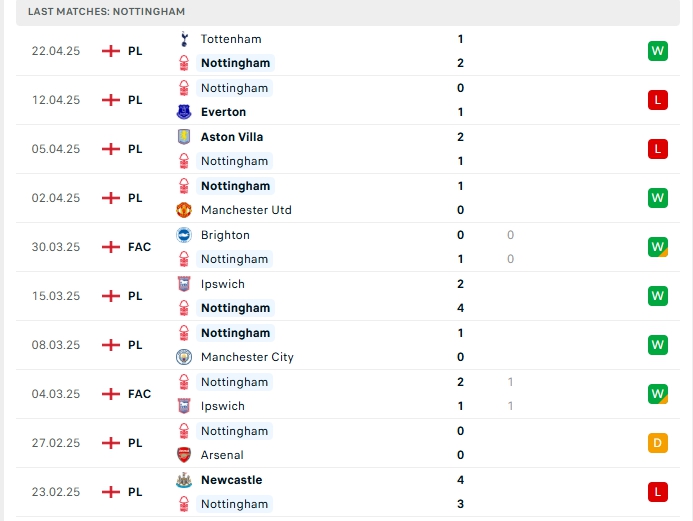
Task: Click the Last Matches: Nottingham header
Action: click(x=107, y=11)
